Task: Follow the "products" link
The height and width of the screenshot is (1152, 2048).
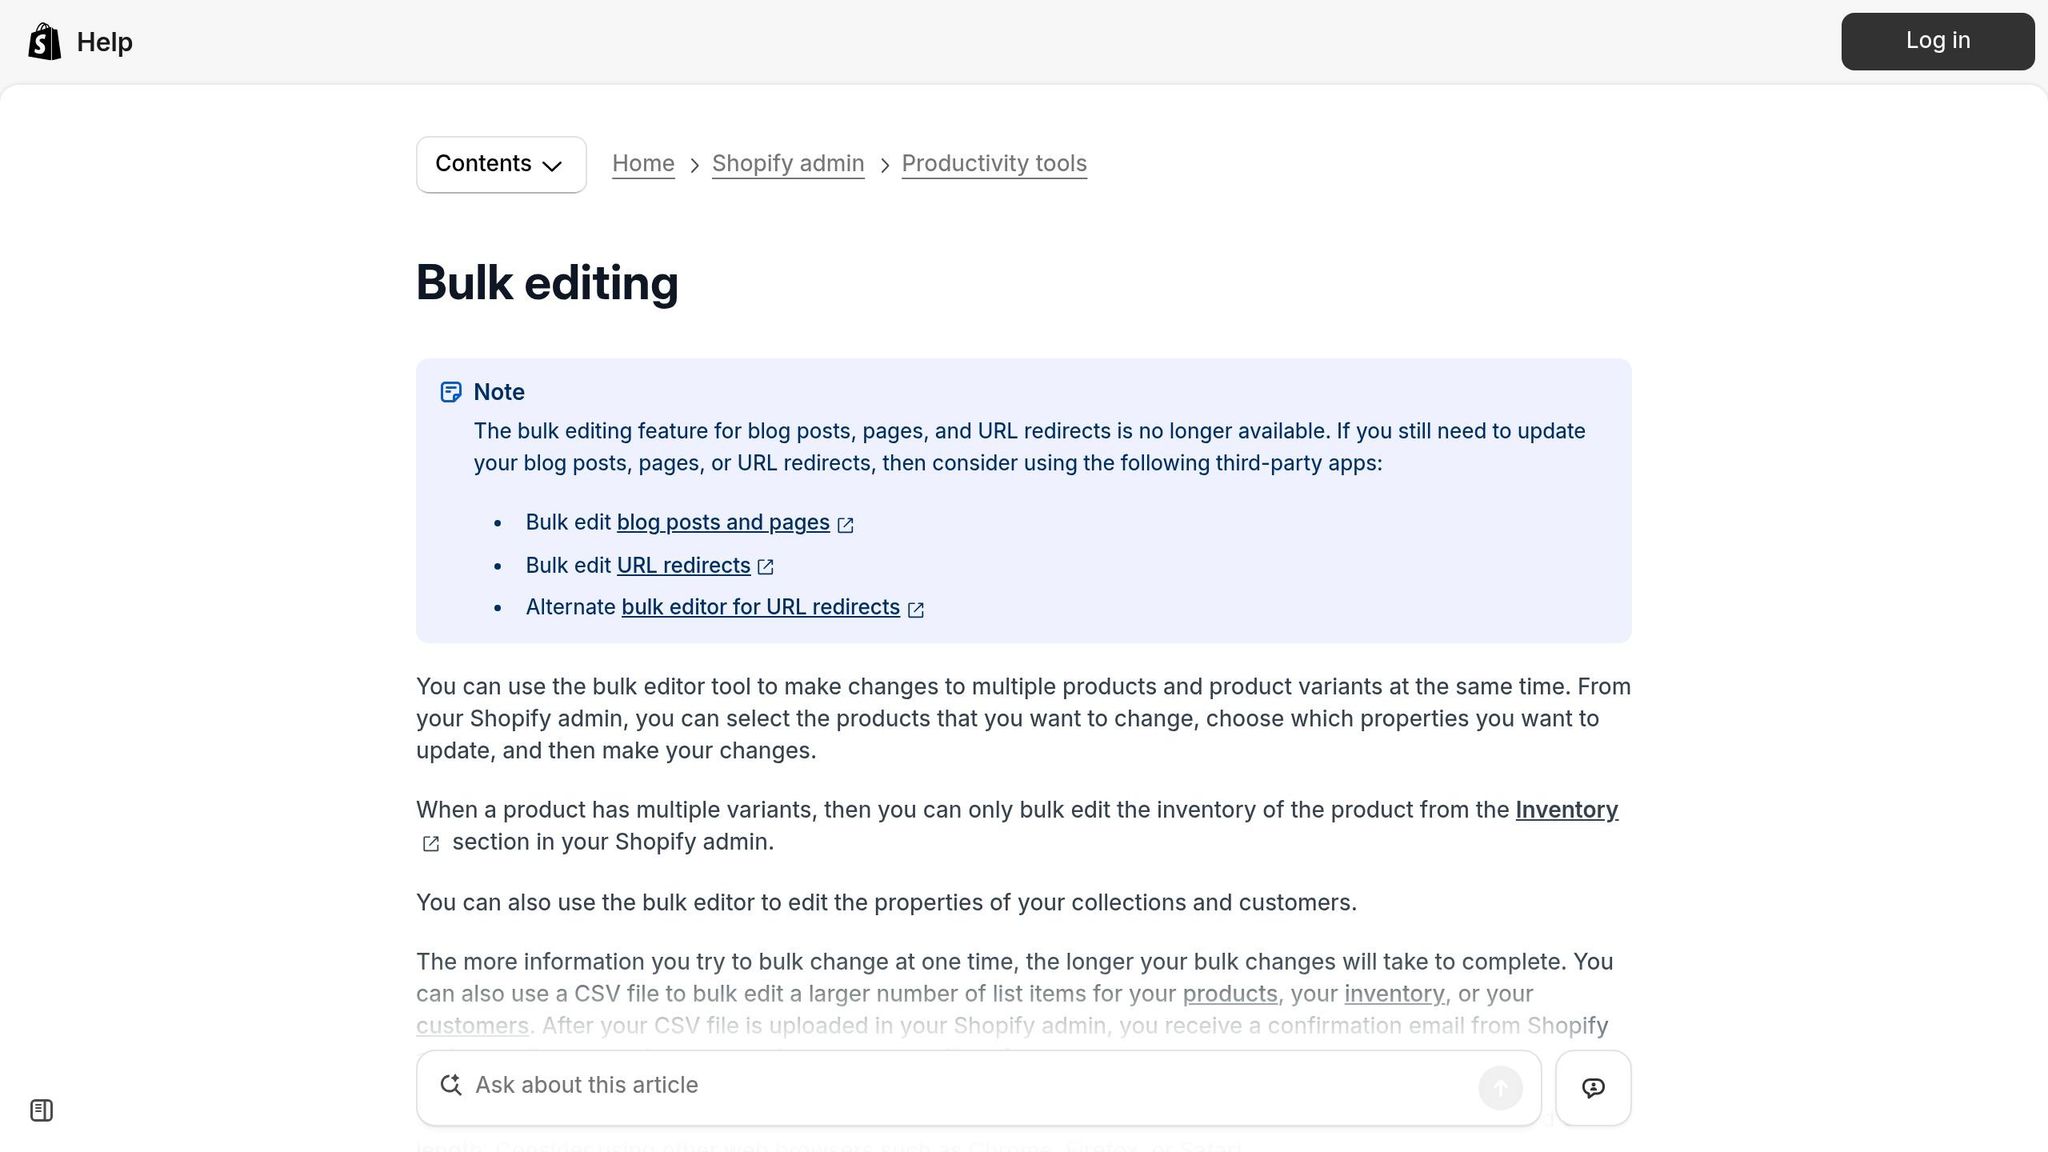Action: (x=1230, y=993)
